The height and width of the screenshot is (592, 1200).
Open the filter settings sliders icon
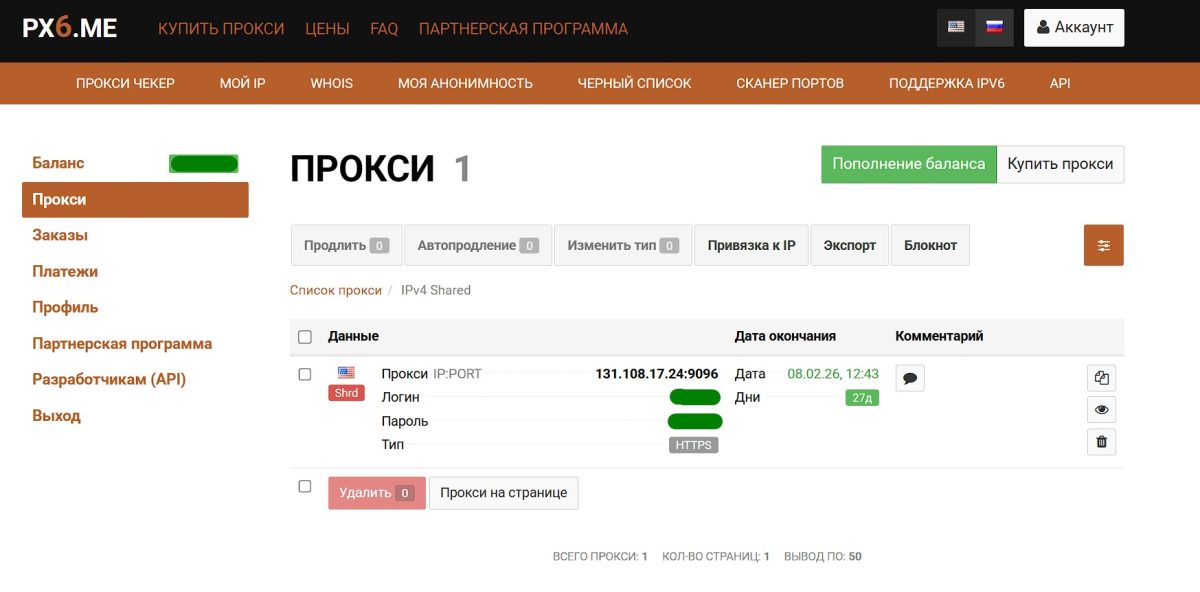click(1103, 245)
